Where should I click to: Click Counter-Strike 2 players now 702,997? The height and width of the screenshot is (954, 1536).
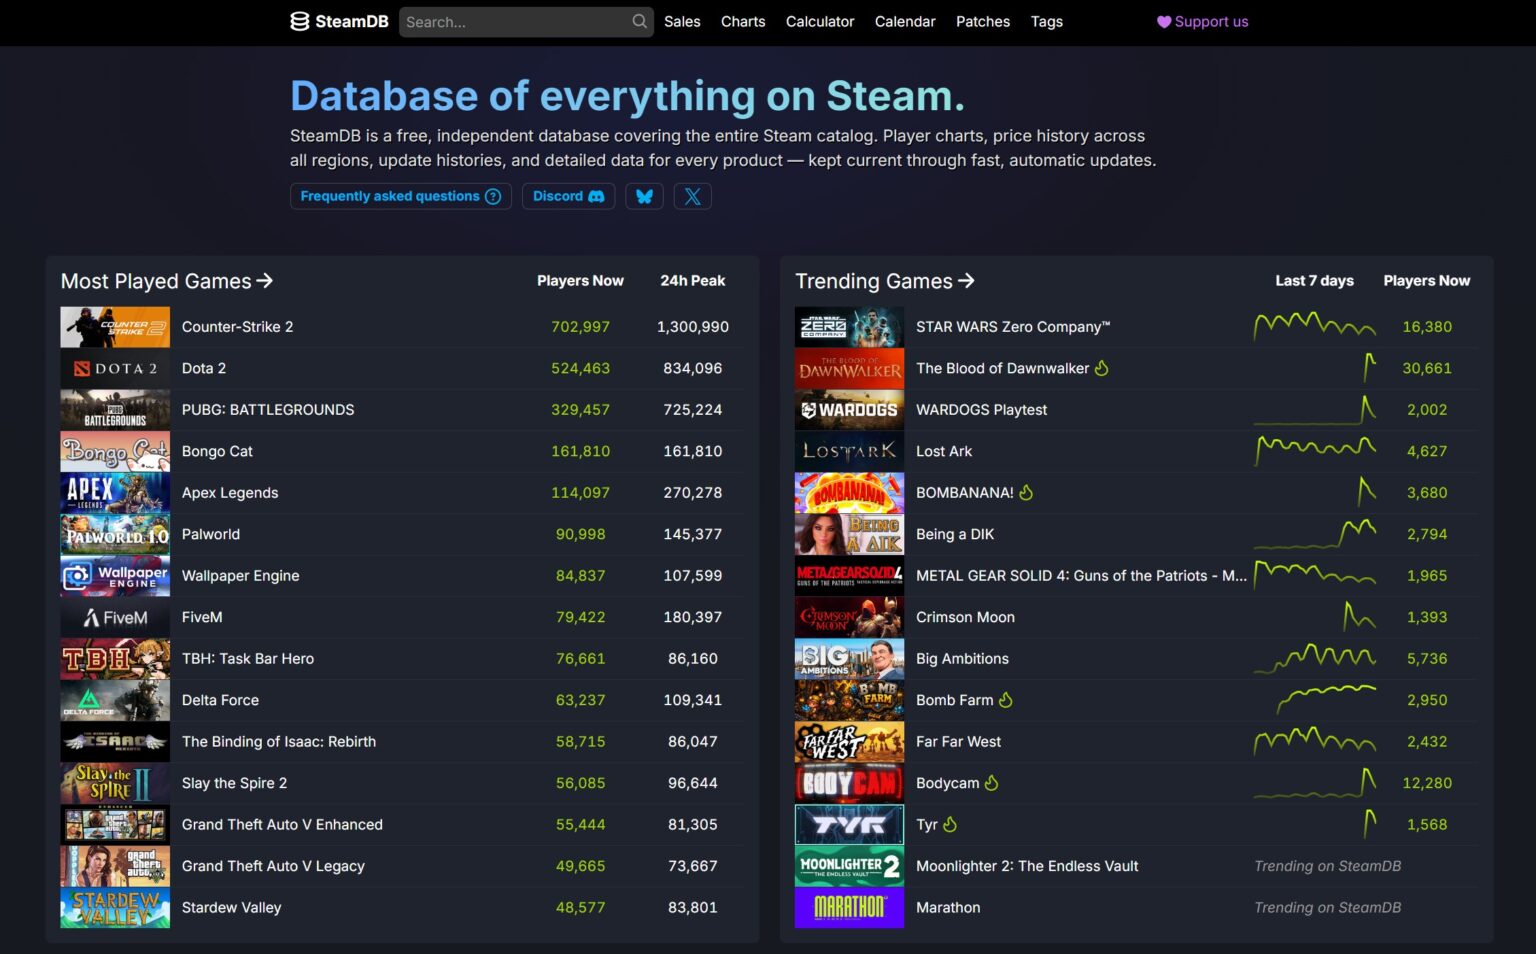(x=580, y=327)
